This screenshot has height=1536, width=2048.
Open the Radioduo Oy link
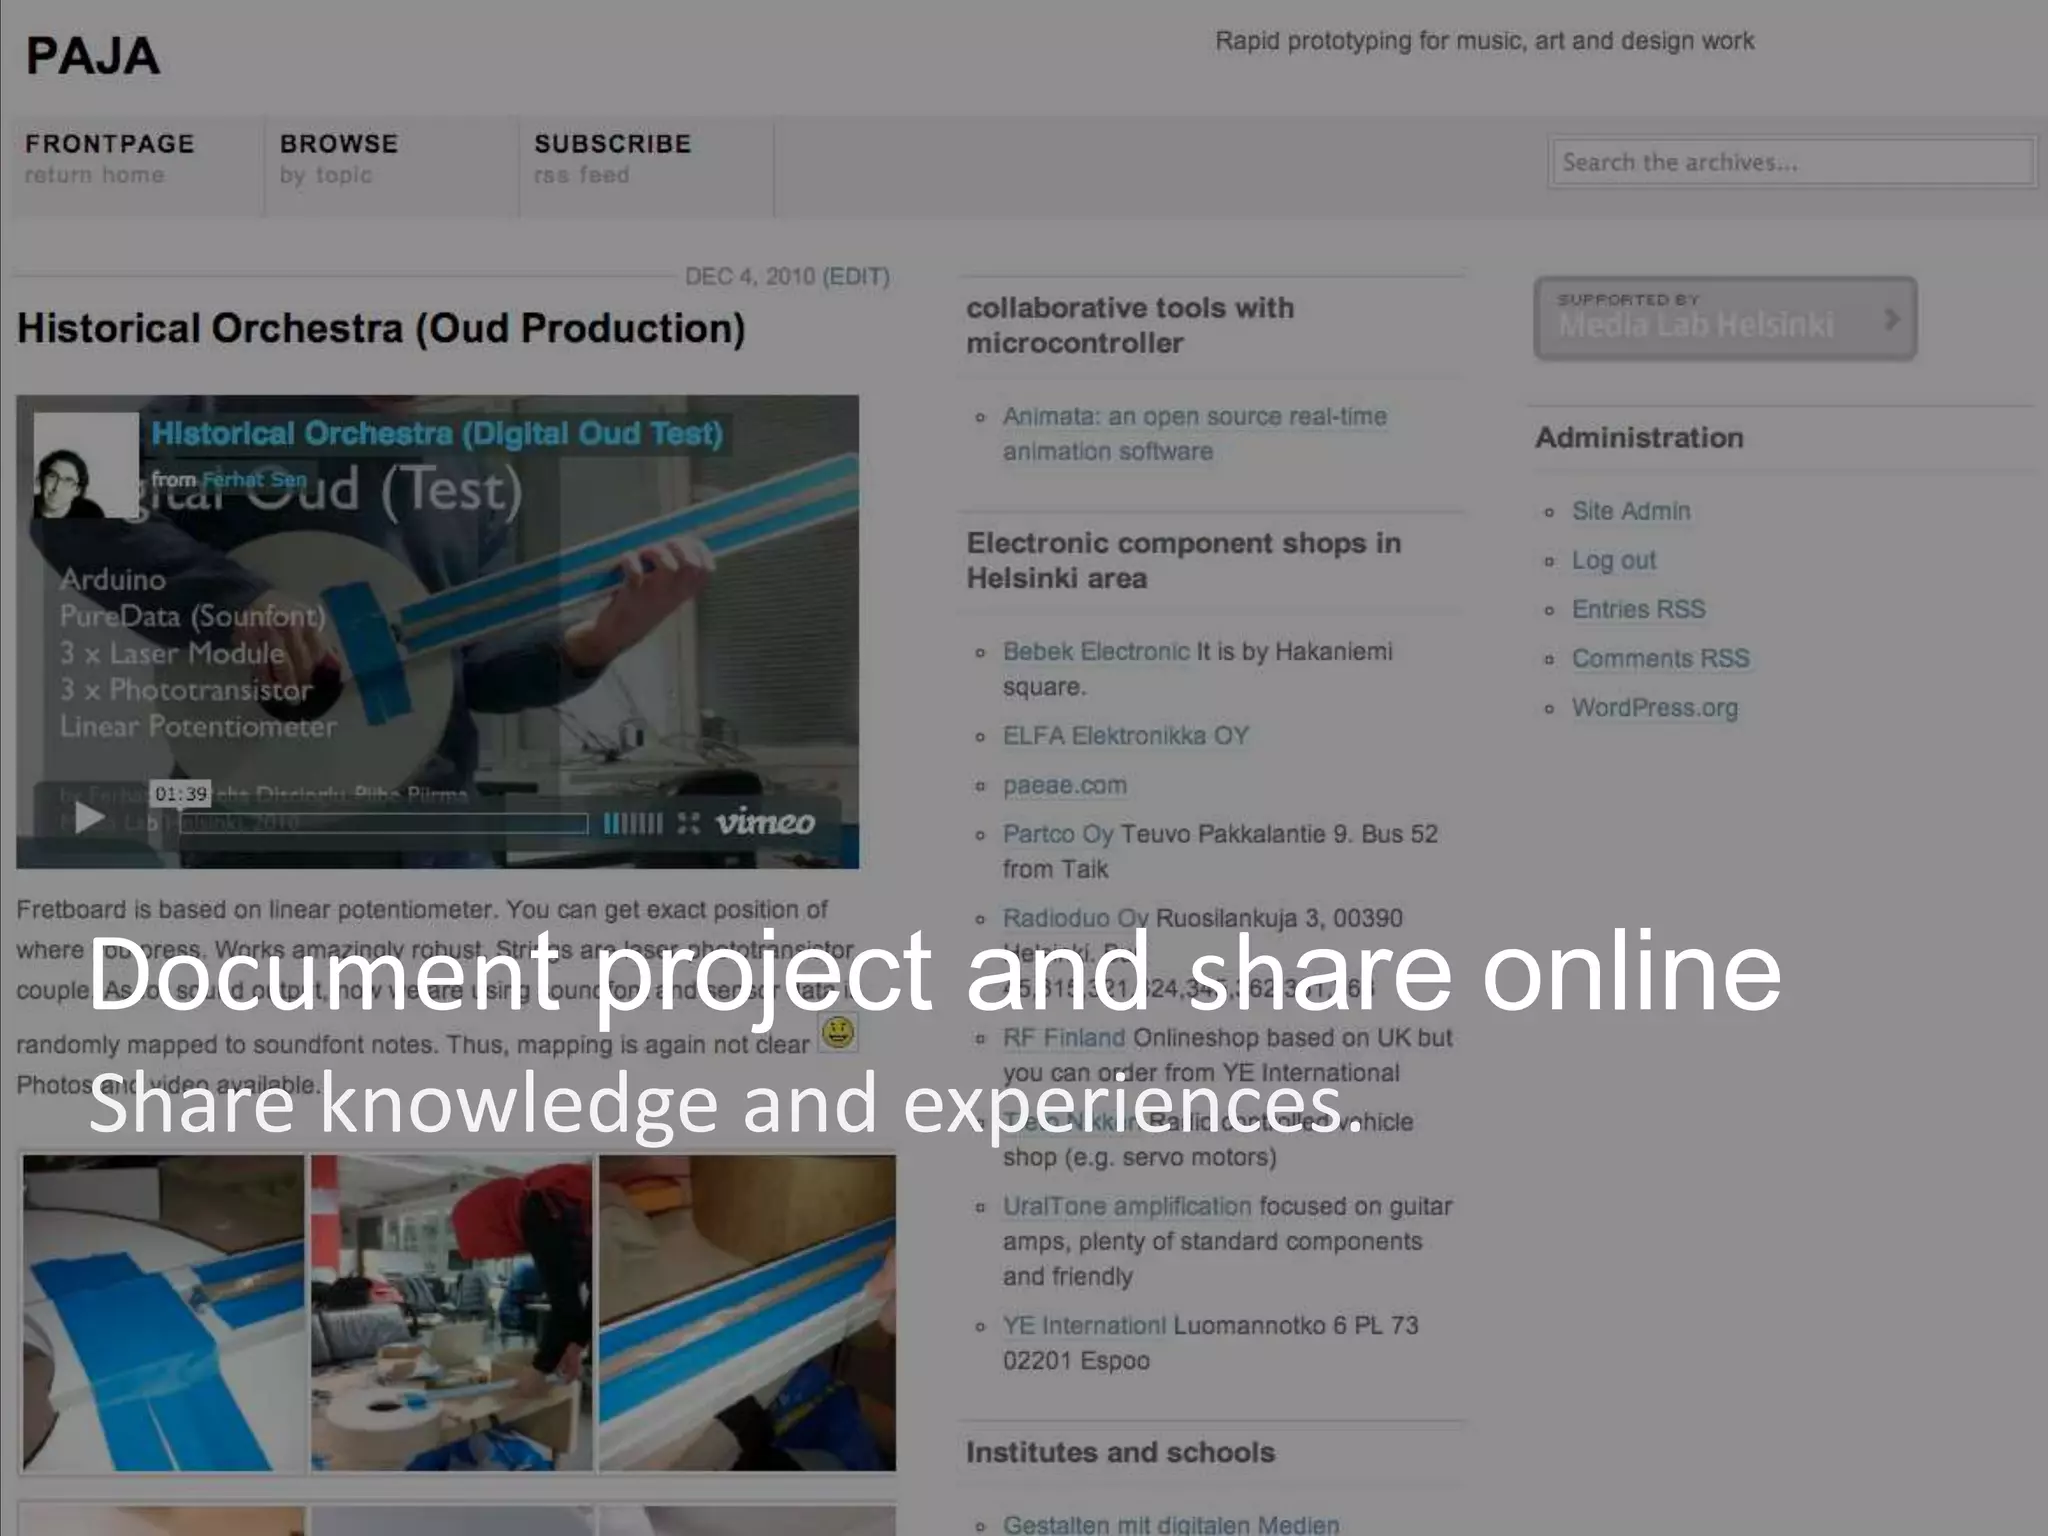click(1075, 918)
